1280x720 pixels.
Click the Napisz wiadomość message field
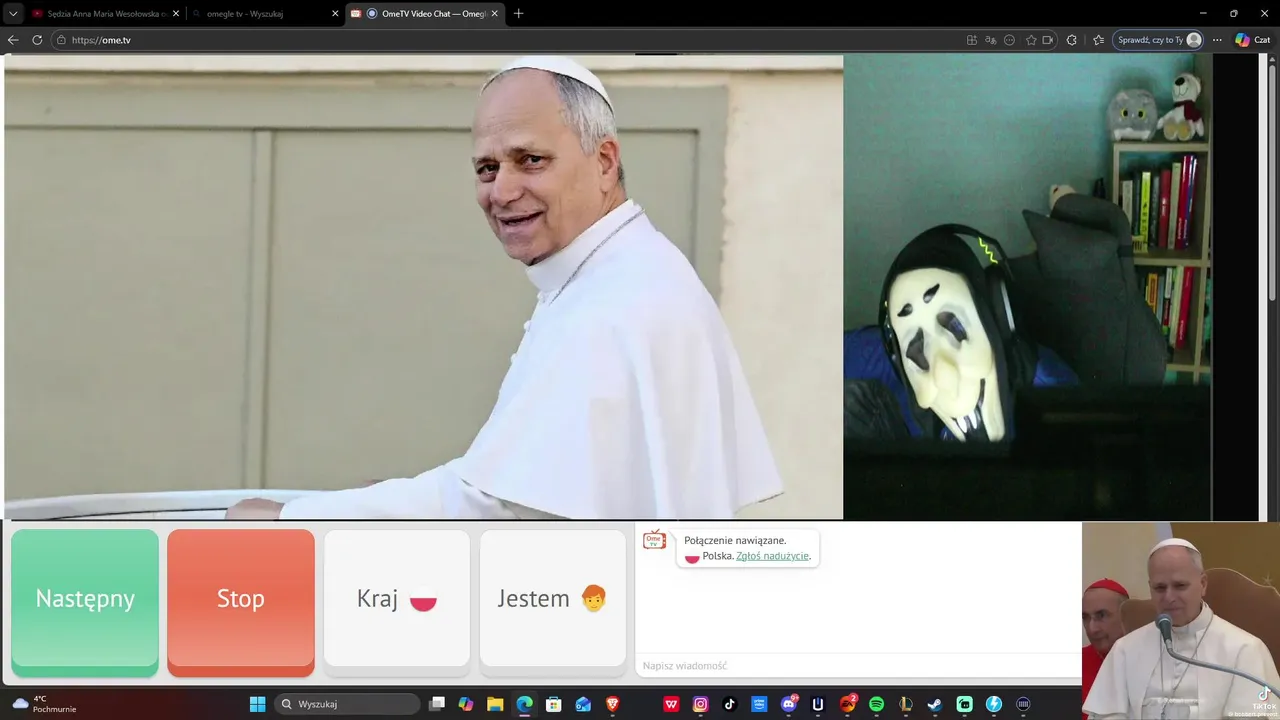(x=858, y=666)
